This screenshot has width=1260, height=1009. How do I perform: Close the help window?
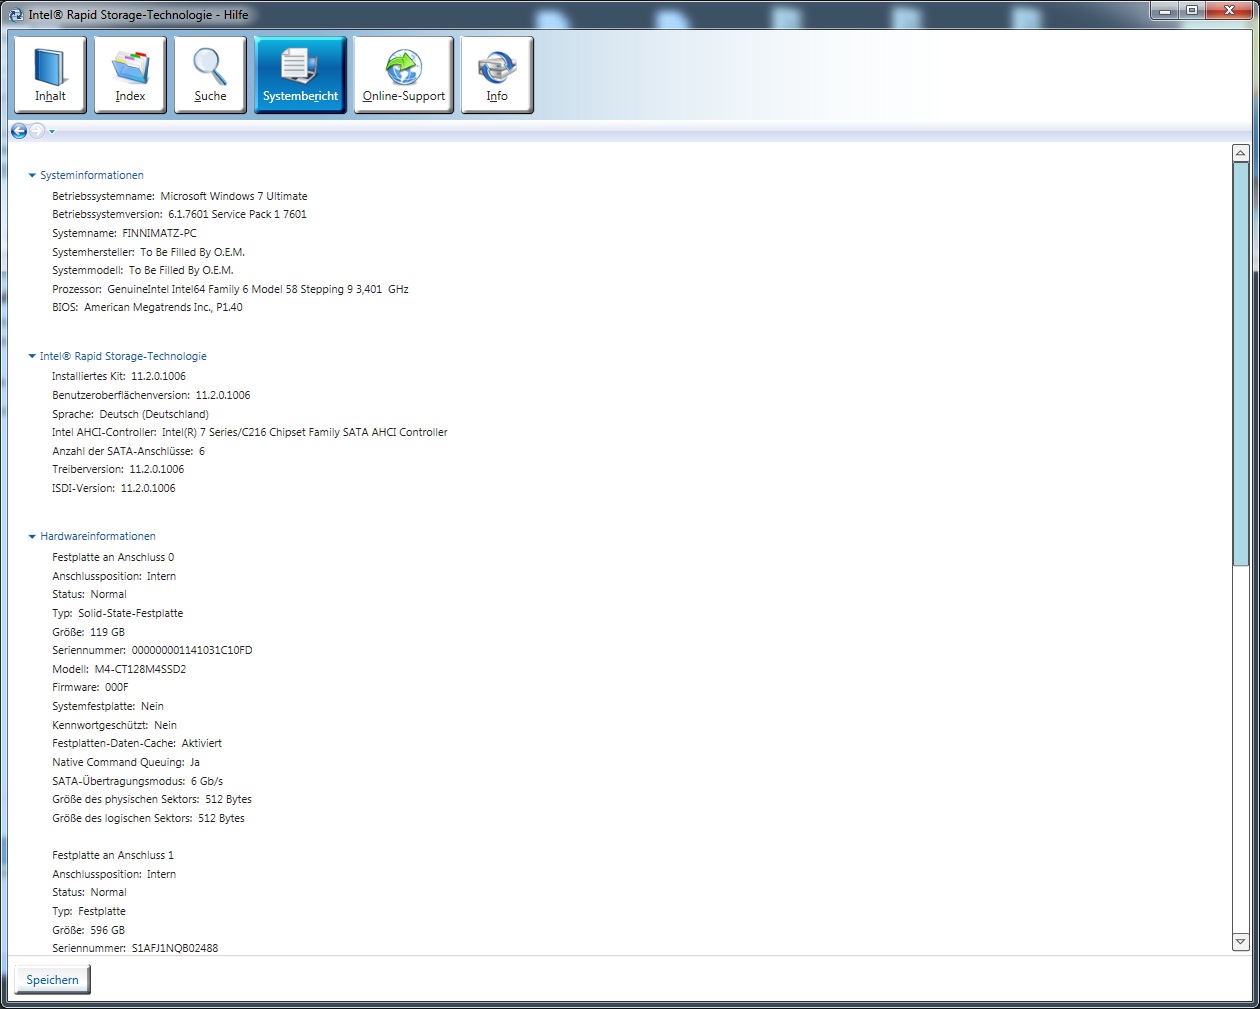pyautogui.click(x=1229, y=11)
